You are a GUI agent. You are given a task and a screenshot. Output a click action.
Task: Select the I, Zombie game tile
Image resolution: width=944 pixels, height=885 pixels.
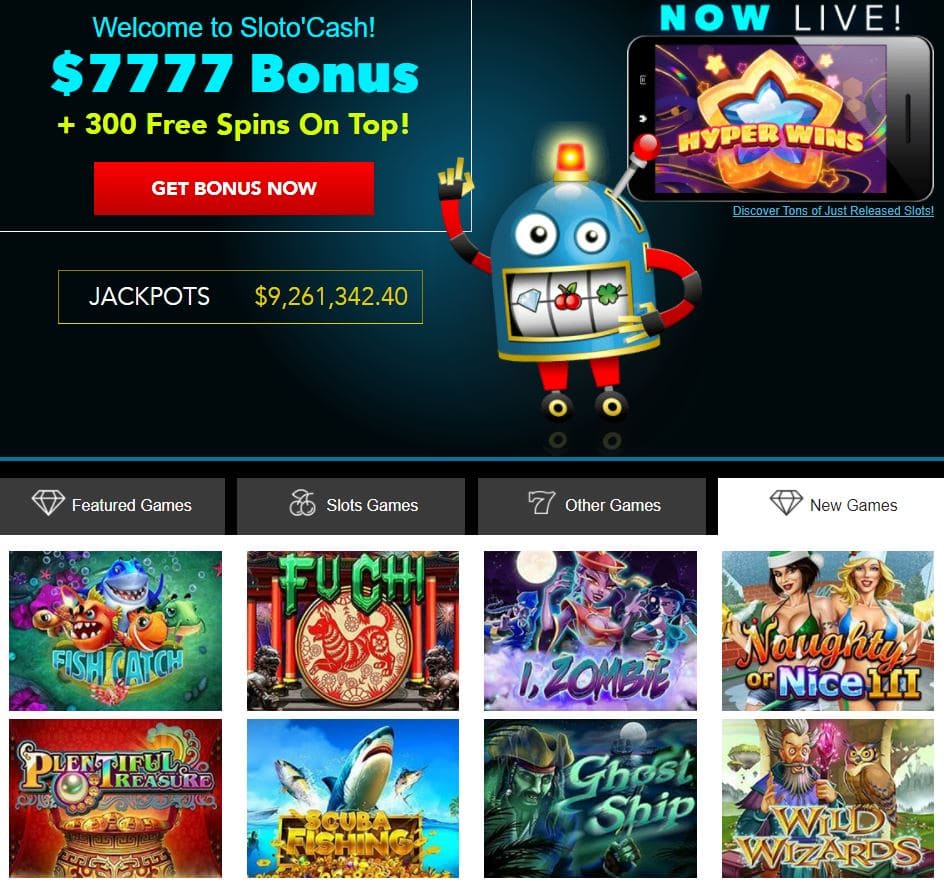coord(591,630)
